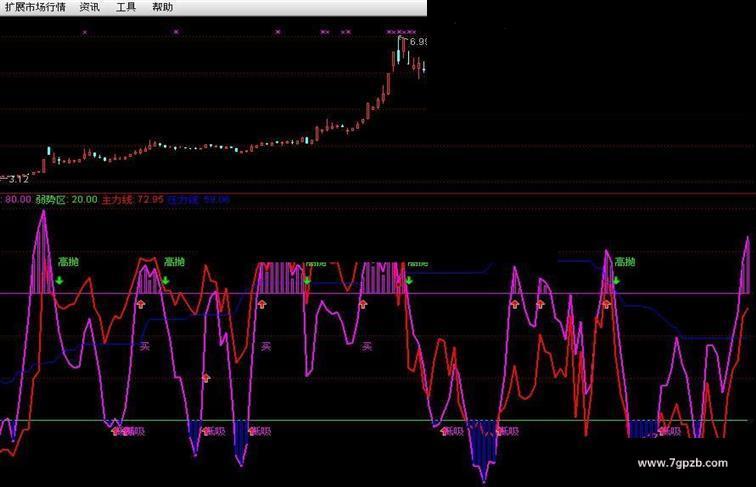756x487 pixels.
Task: Click the 3.12 low price label
Action: [18, 179]
